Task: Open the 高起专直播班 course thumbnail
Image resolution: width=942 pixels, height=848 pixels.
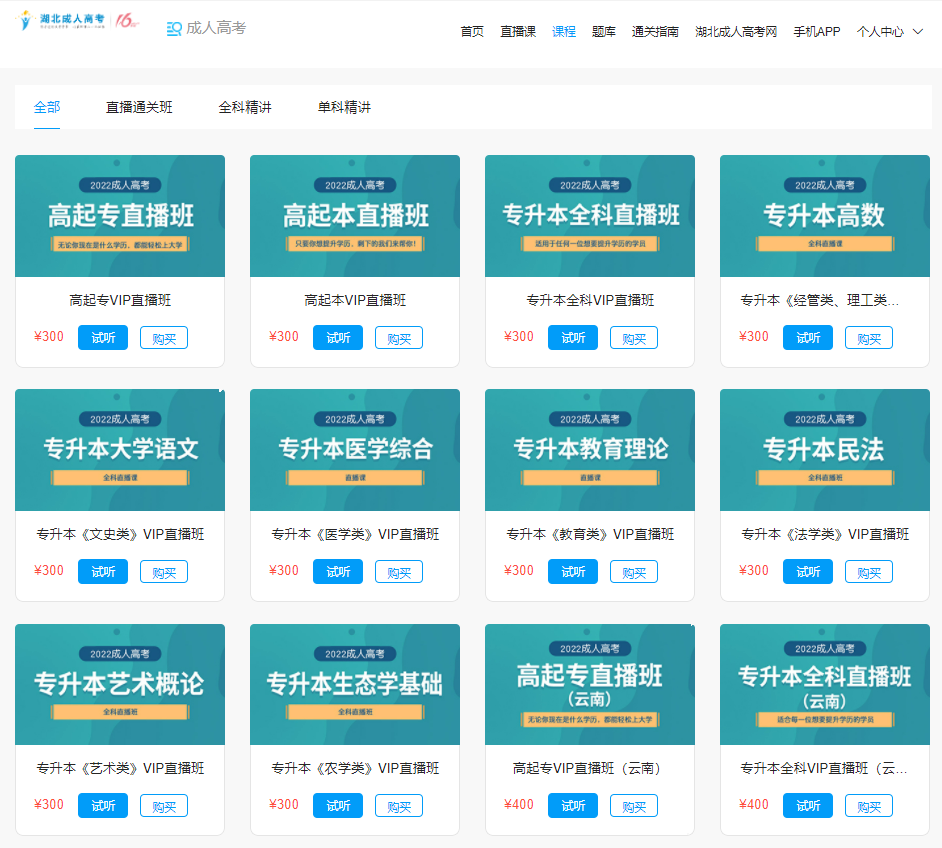Action: [x=119, y=216]
